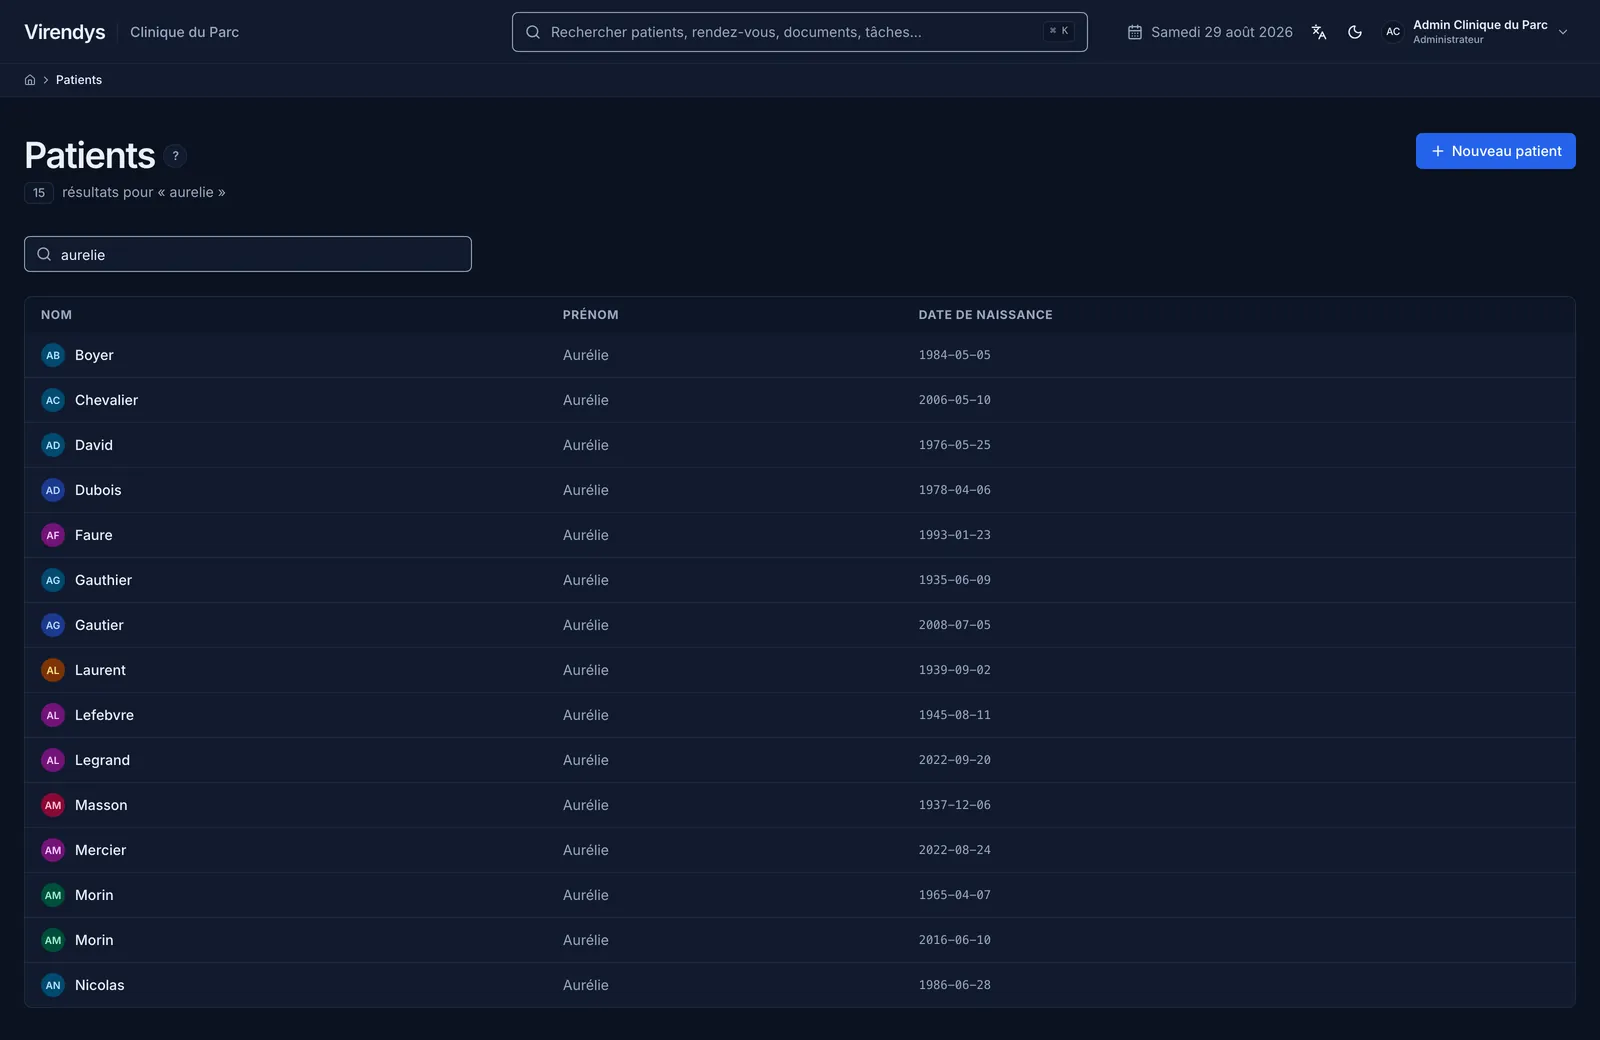Click the AG avatar for Gauthier
The width and height of the screenshot is (1600, 1040).
[x=53, y=580]
